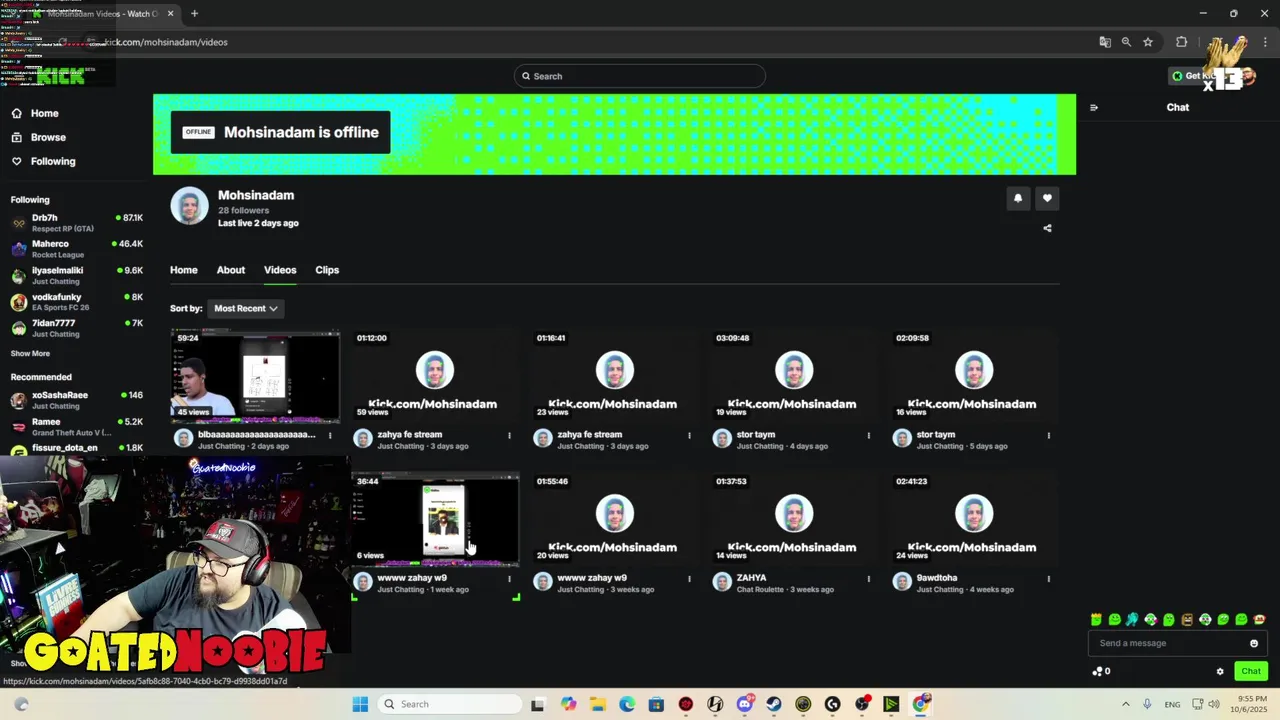This screenshot has width=1280, height=720.
Task: Click the heart follow button
Action: pyautogui.click(x=1047, y=198)
